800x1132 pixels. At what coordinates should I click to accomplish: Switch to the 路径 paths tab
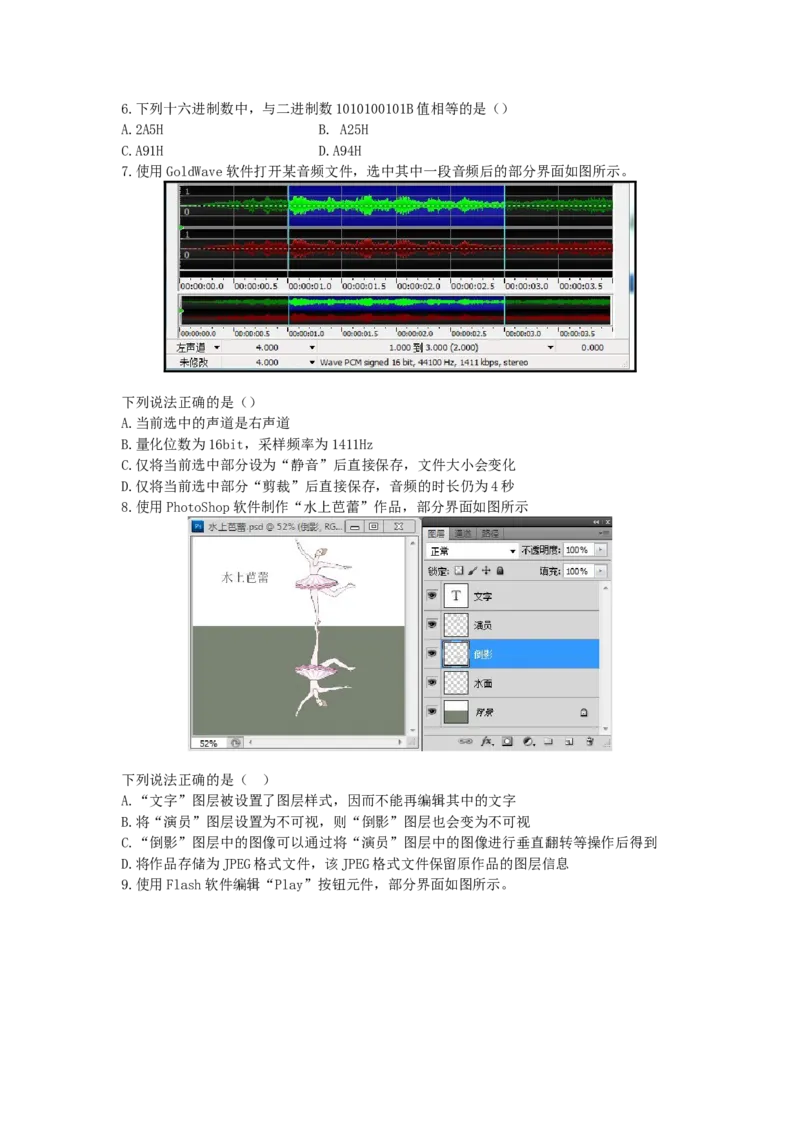(x=490, y=533)
